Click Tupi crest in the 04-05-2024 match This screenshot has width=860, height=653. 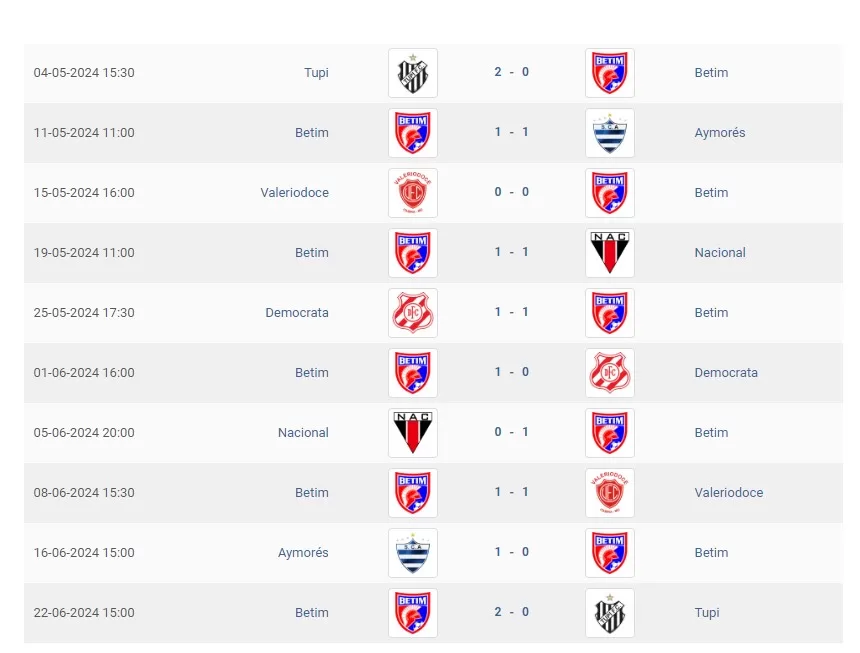coord(412,73)
